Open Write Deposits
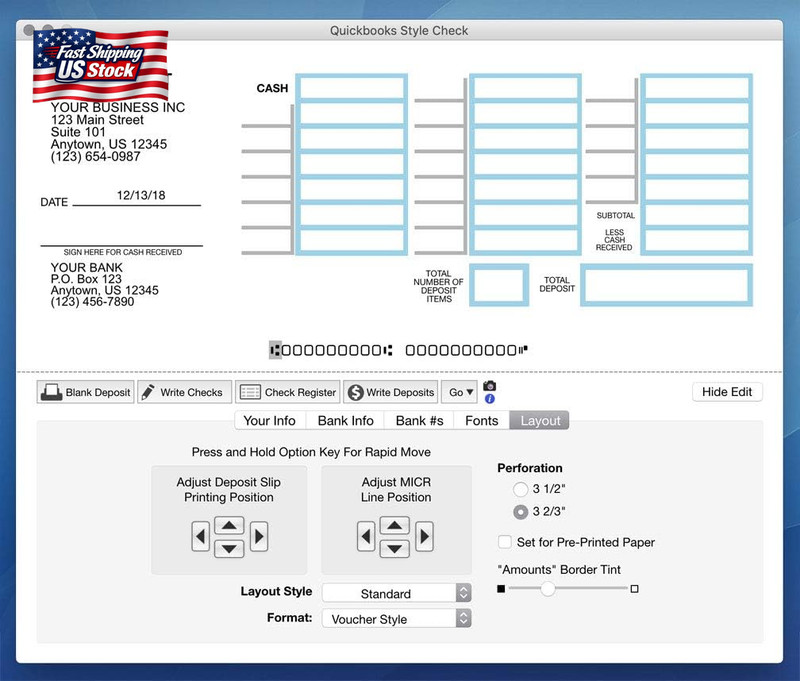Screen dimensions: 800x681 (x=391, y=392)
